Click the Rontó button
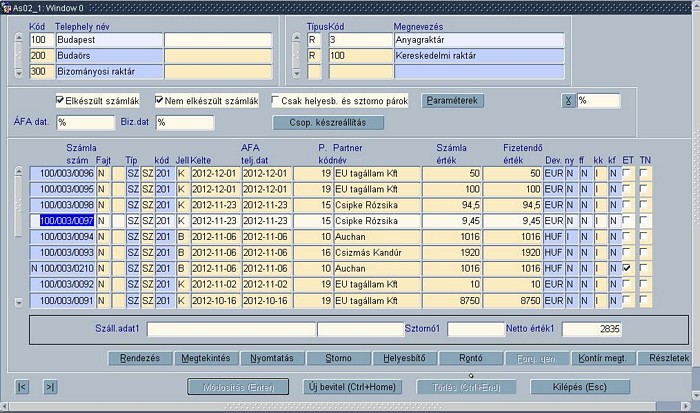This screenshot has width=700, height=413. tap(471, 358)
